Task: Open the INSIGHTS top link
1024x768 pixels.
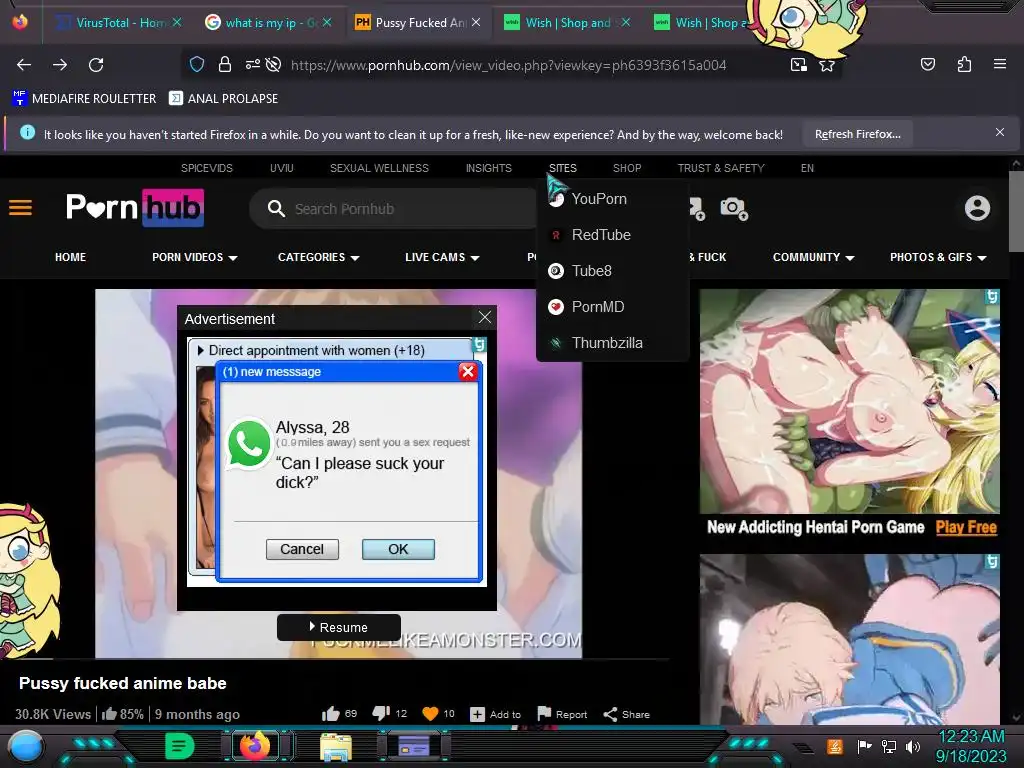Action: [x=488, y=168]
